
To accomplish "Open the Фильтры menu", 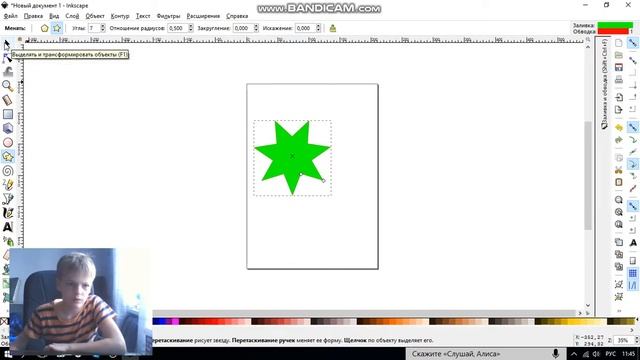I will click(x=168, y=16).
